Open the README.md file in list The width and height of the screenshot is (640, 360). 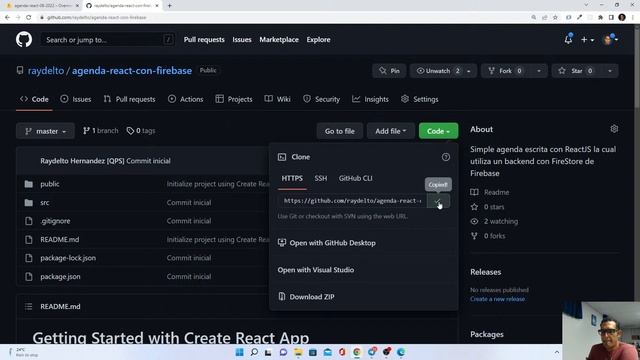tap(60, 240)
